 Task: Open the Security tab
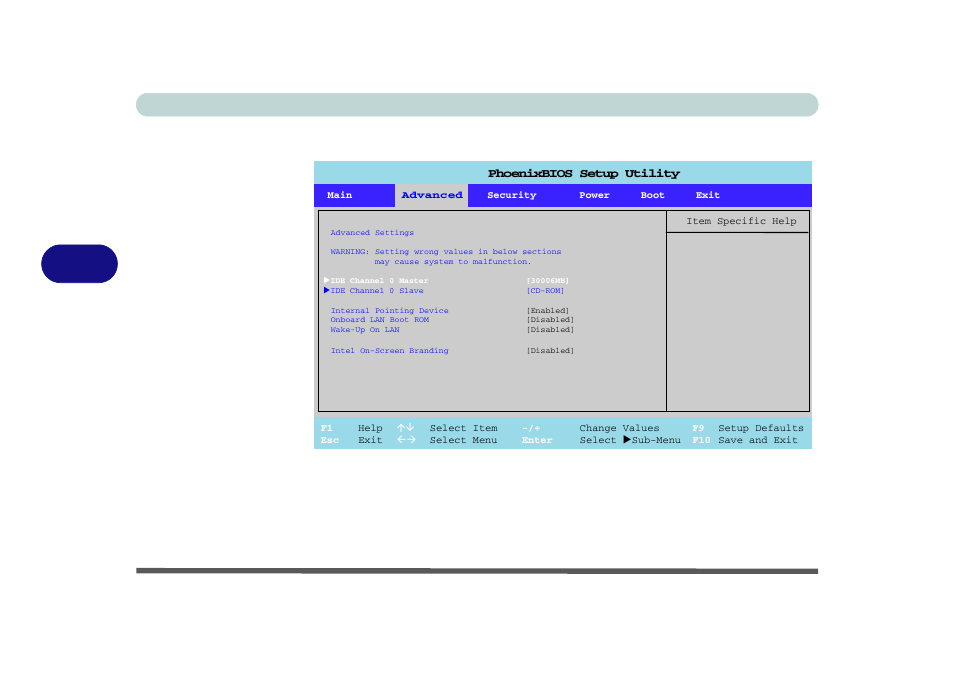pyautogui.click(x=512, y=195)
